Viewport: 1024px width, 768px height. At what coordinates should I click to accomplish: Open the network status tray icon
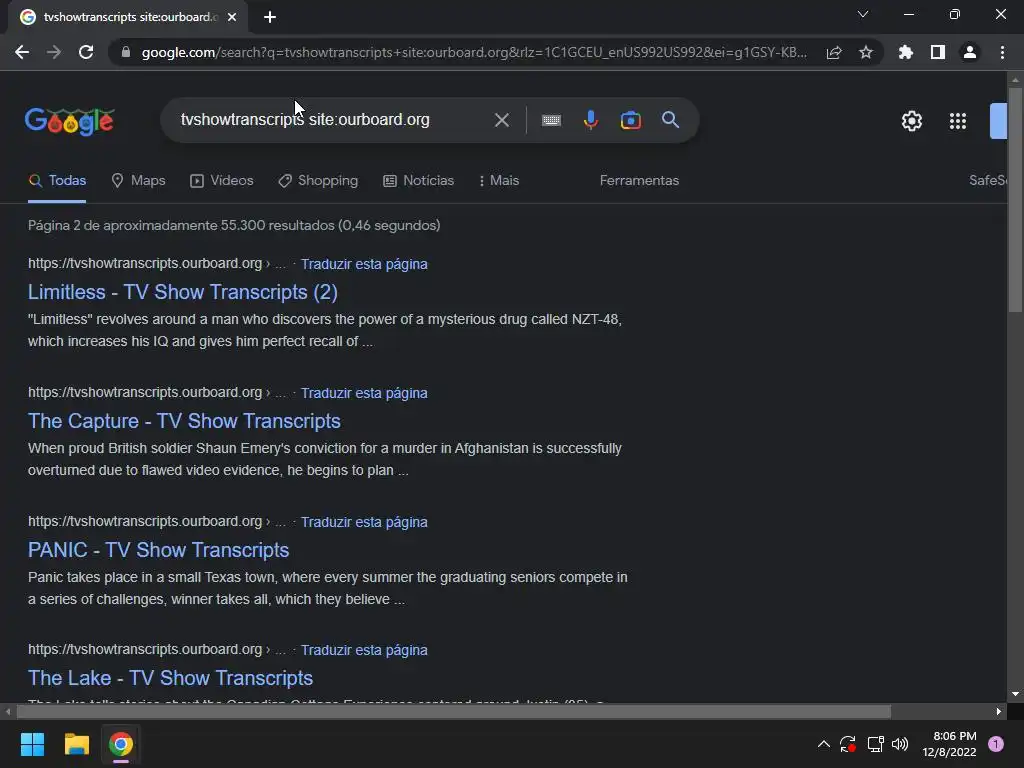click(x=875, y=744)
